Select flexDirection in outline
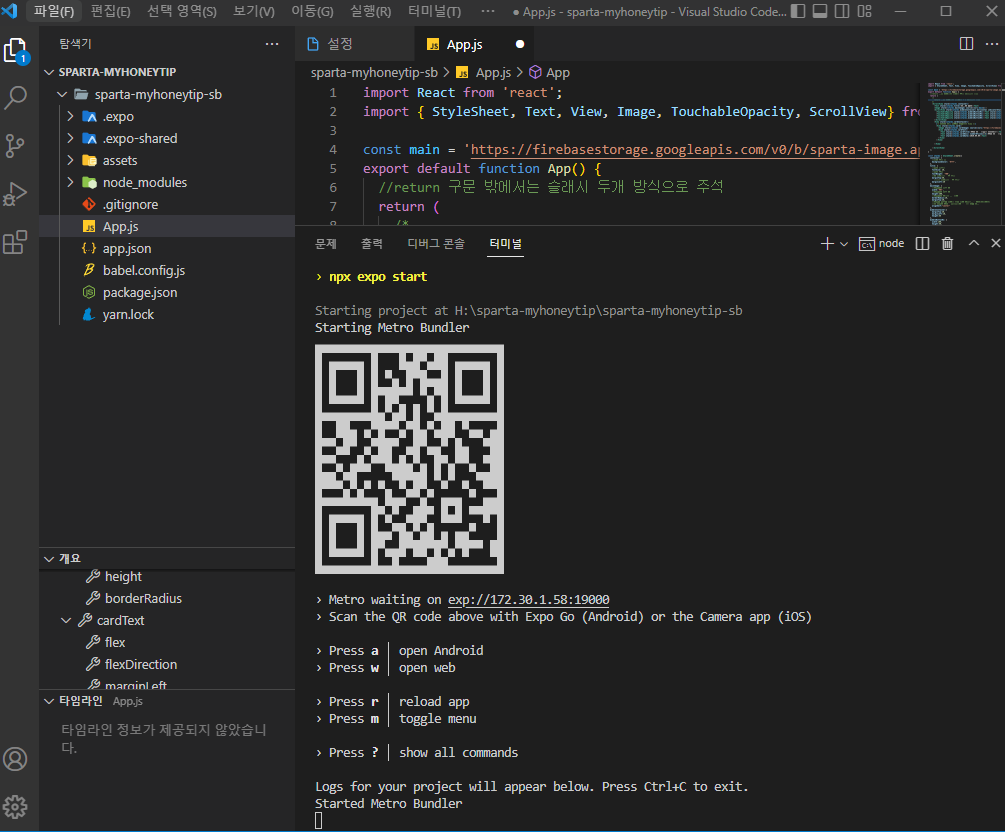The height and width of the screenshot is (832, 1005). 167,664
